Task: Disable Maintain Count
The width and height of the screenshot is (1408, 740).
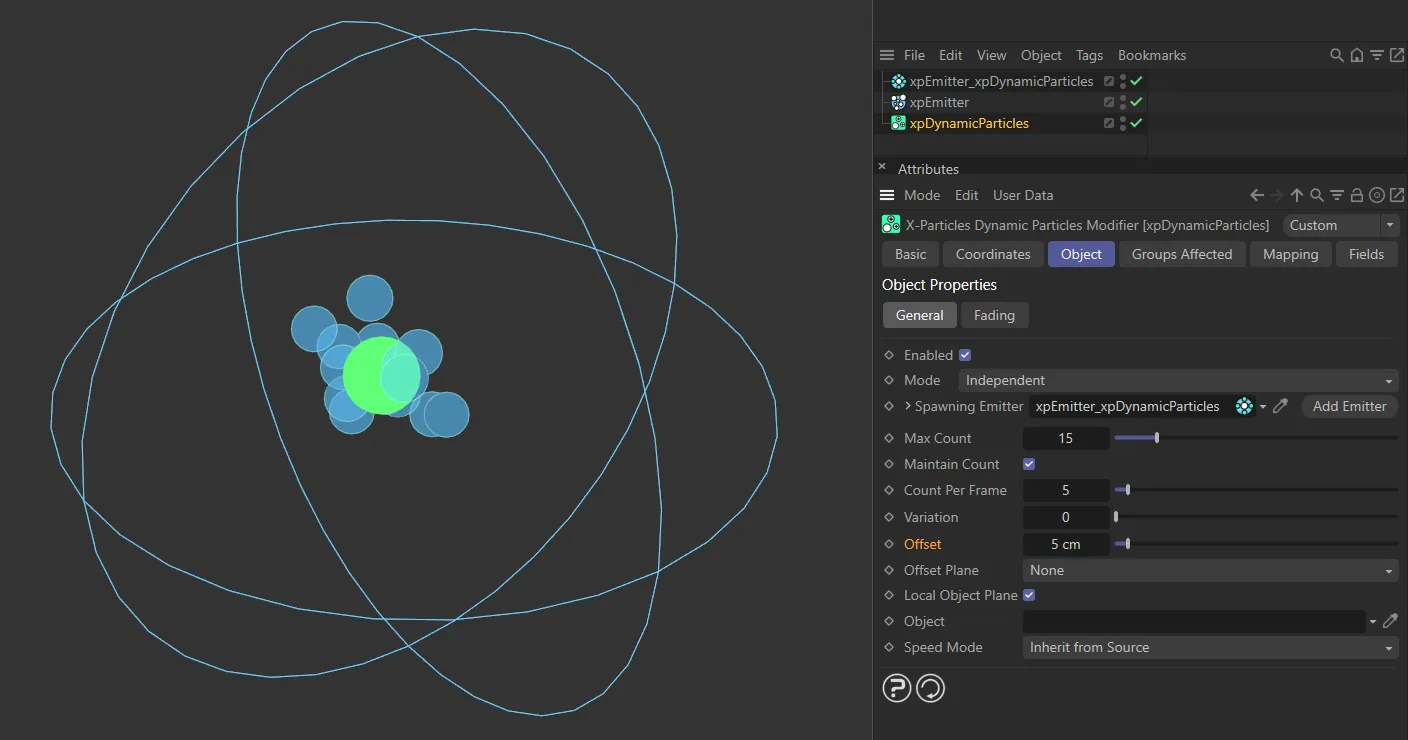Action: 1029,464
